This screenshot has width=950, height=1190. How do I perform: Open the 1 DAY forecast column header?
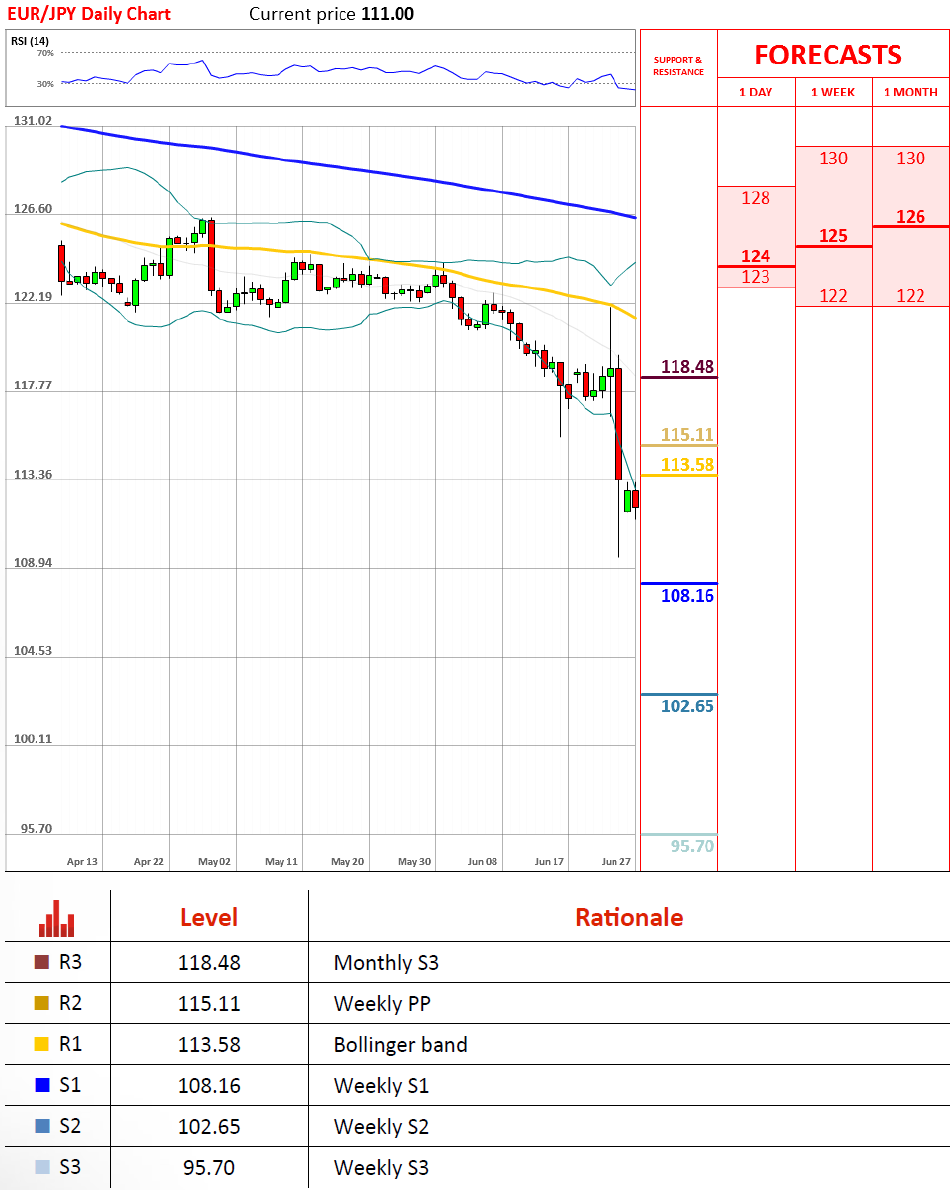coord(756,92)
